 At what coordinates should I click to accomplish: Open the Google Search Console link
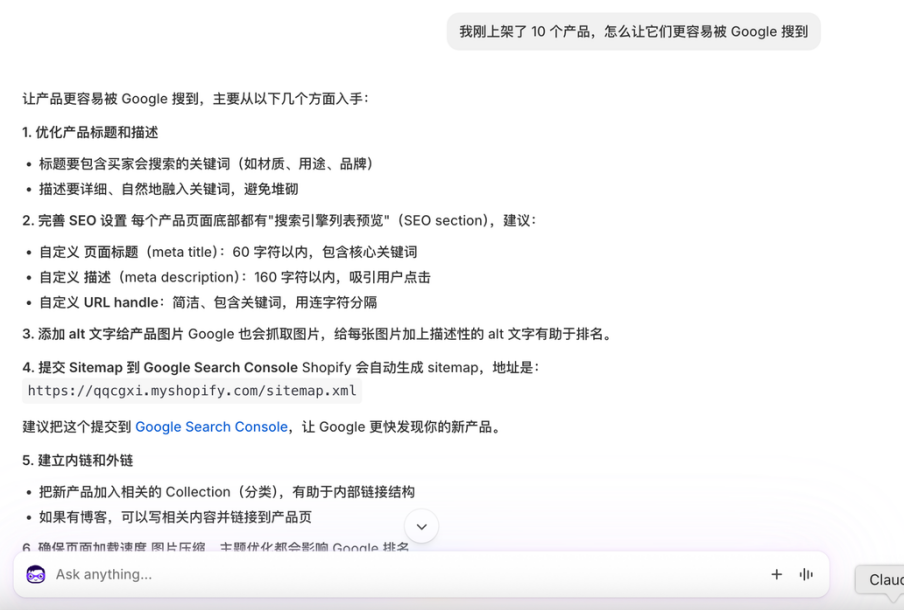(x=211, y=427)
